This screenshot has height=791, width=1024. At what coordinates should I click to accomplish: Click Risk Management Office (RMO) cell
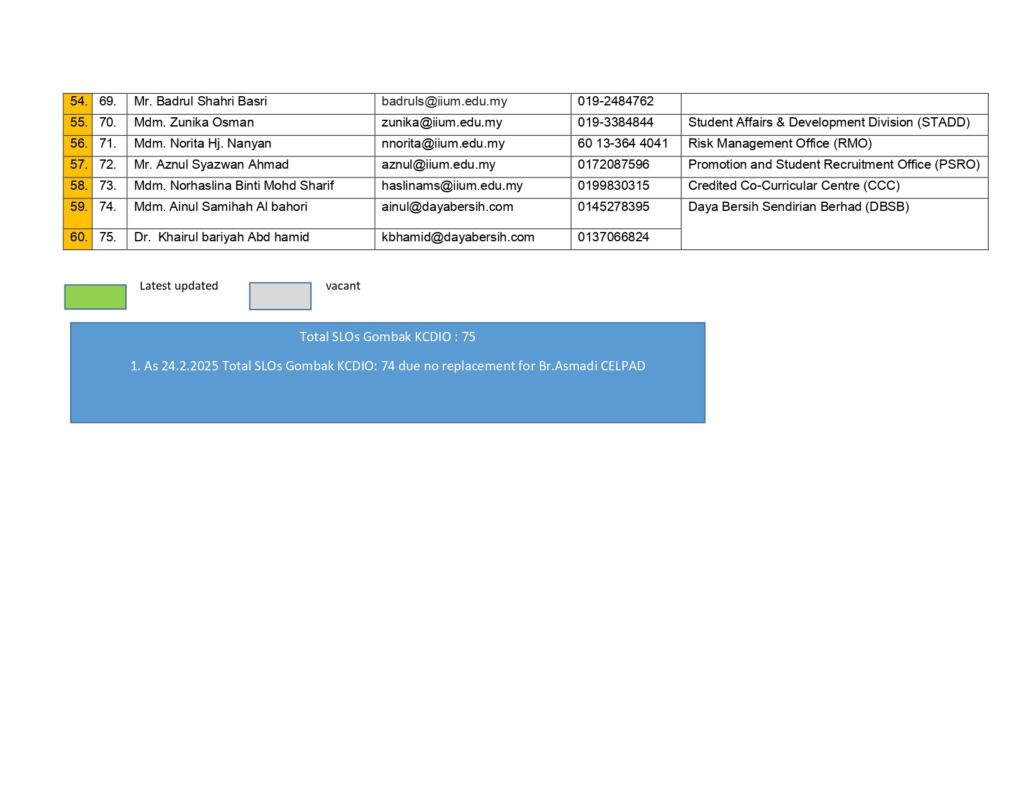835,146
